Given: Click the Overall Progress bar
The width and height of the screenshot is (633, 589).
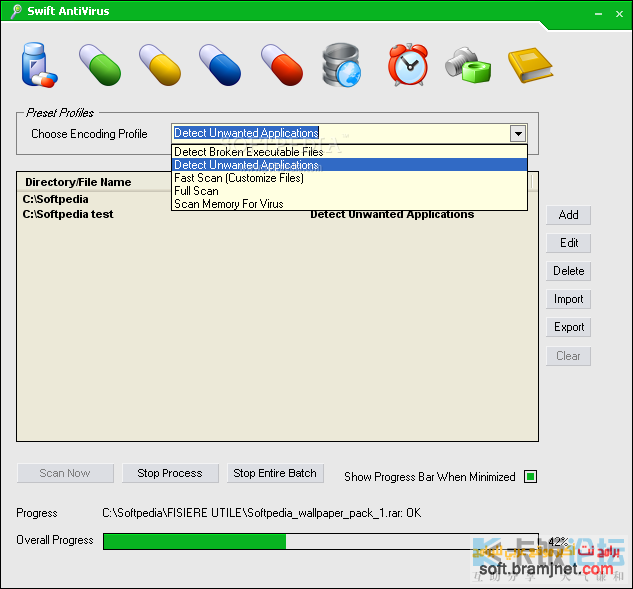Looking at the screenshot, I should [321, 541].
